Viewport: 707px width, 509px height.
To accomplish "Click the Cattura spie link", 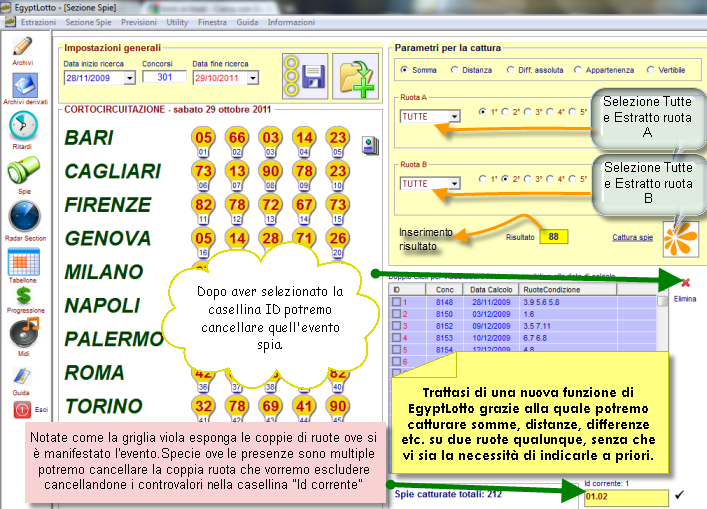I will (x=632, y=237).
